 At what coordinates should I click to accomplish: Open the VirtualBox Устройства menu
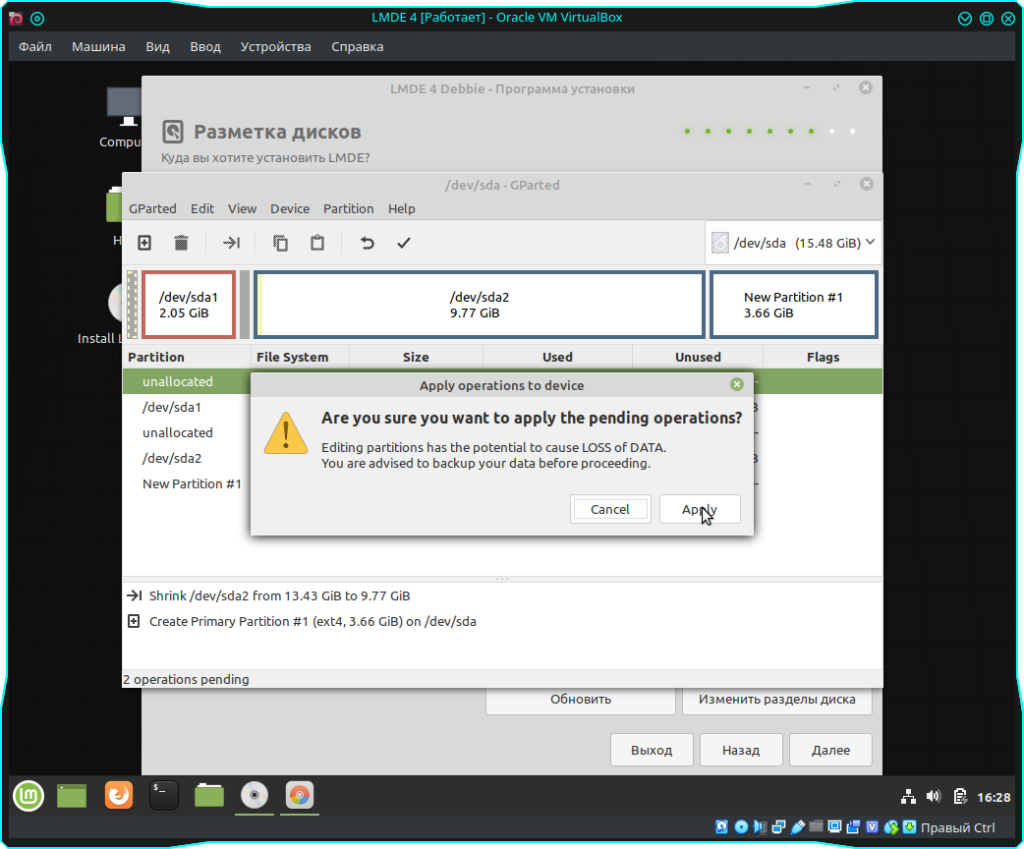coord(276,47)
